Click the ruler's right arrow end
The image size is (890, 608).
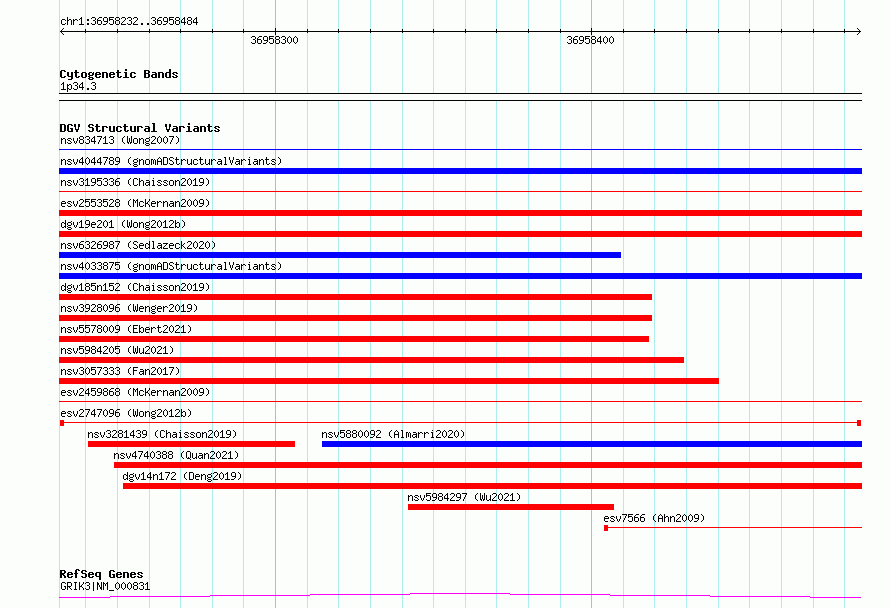[858, 32]
